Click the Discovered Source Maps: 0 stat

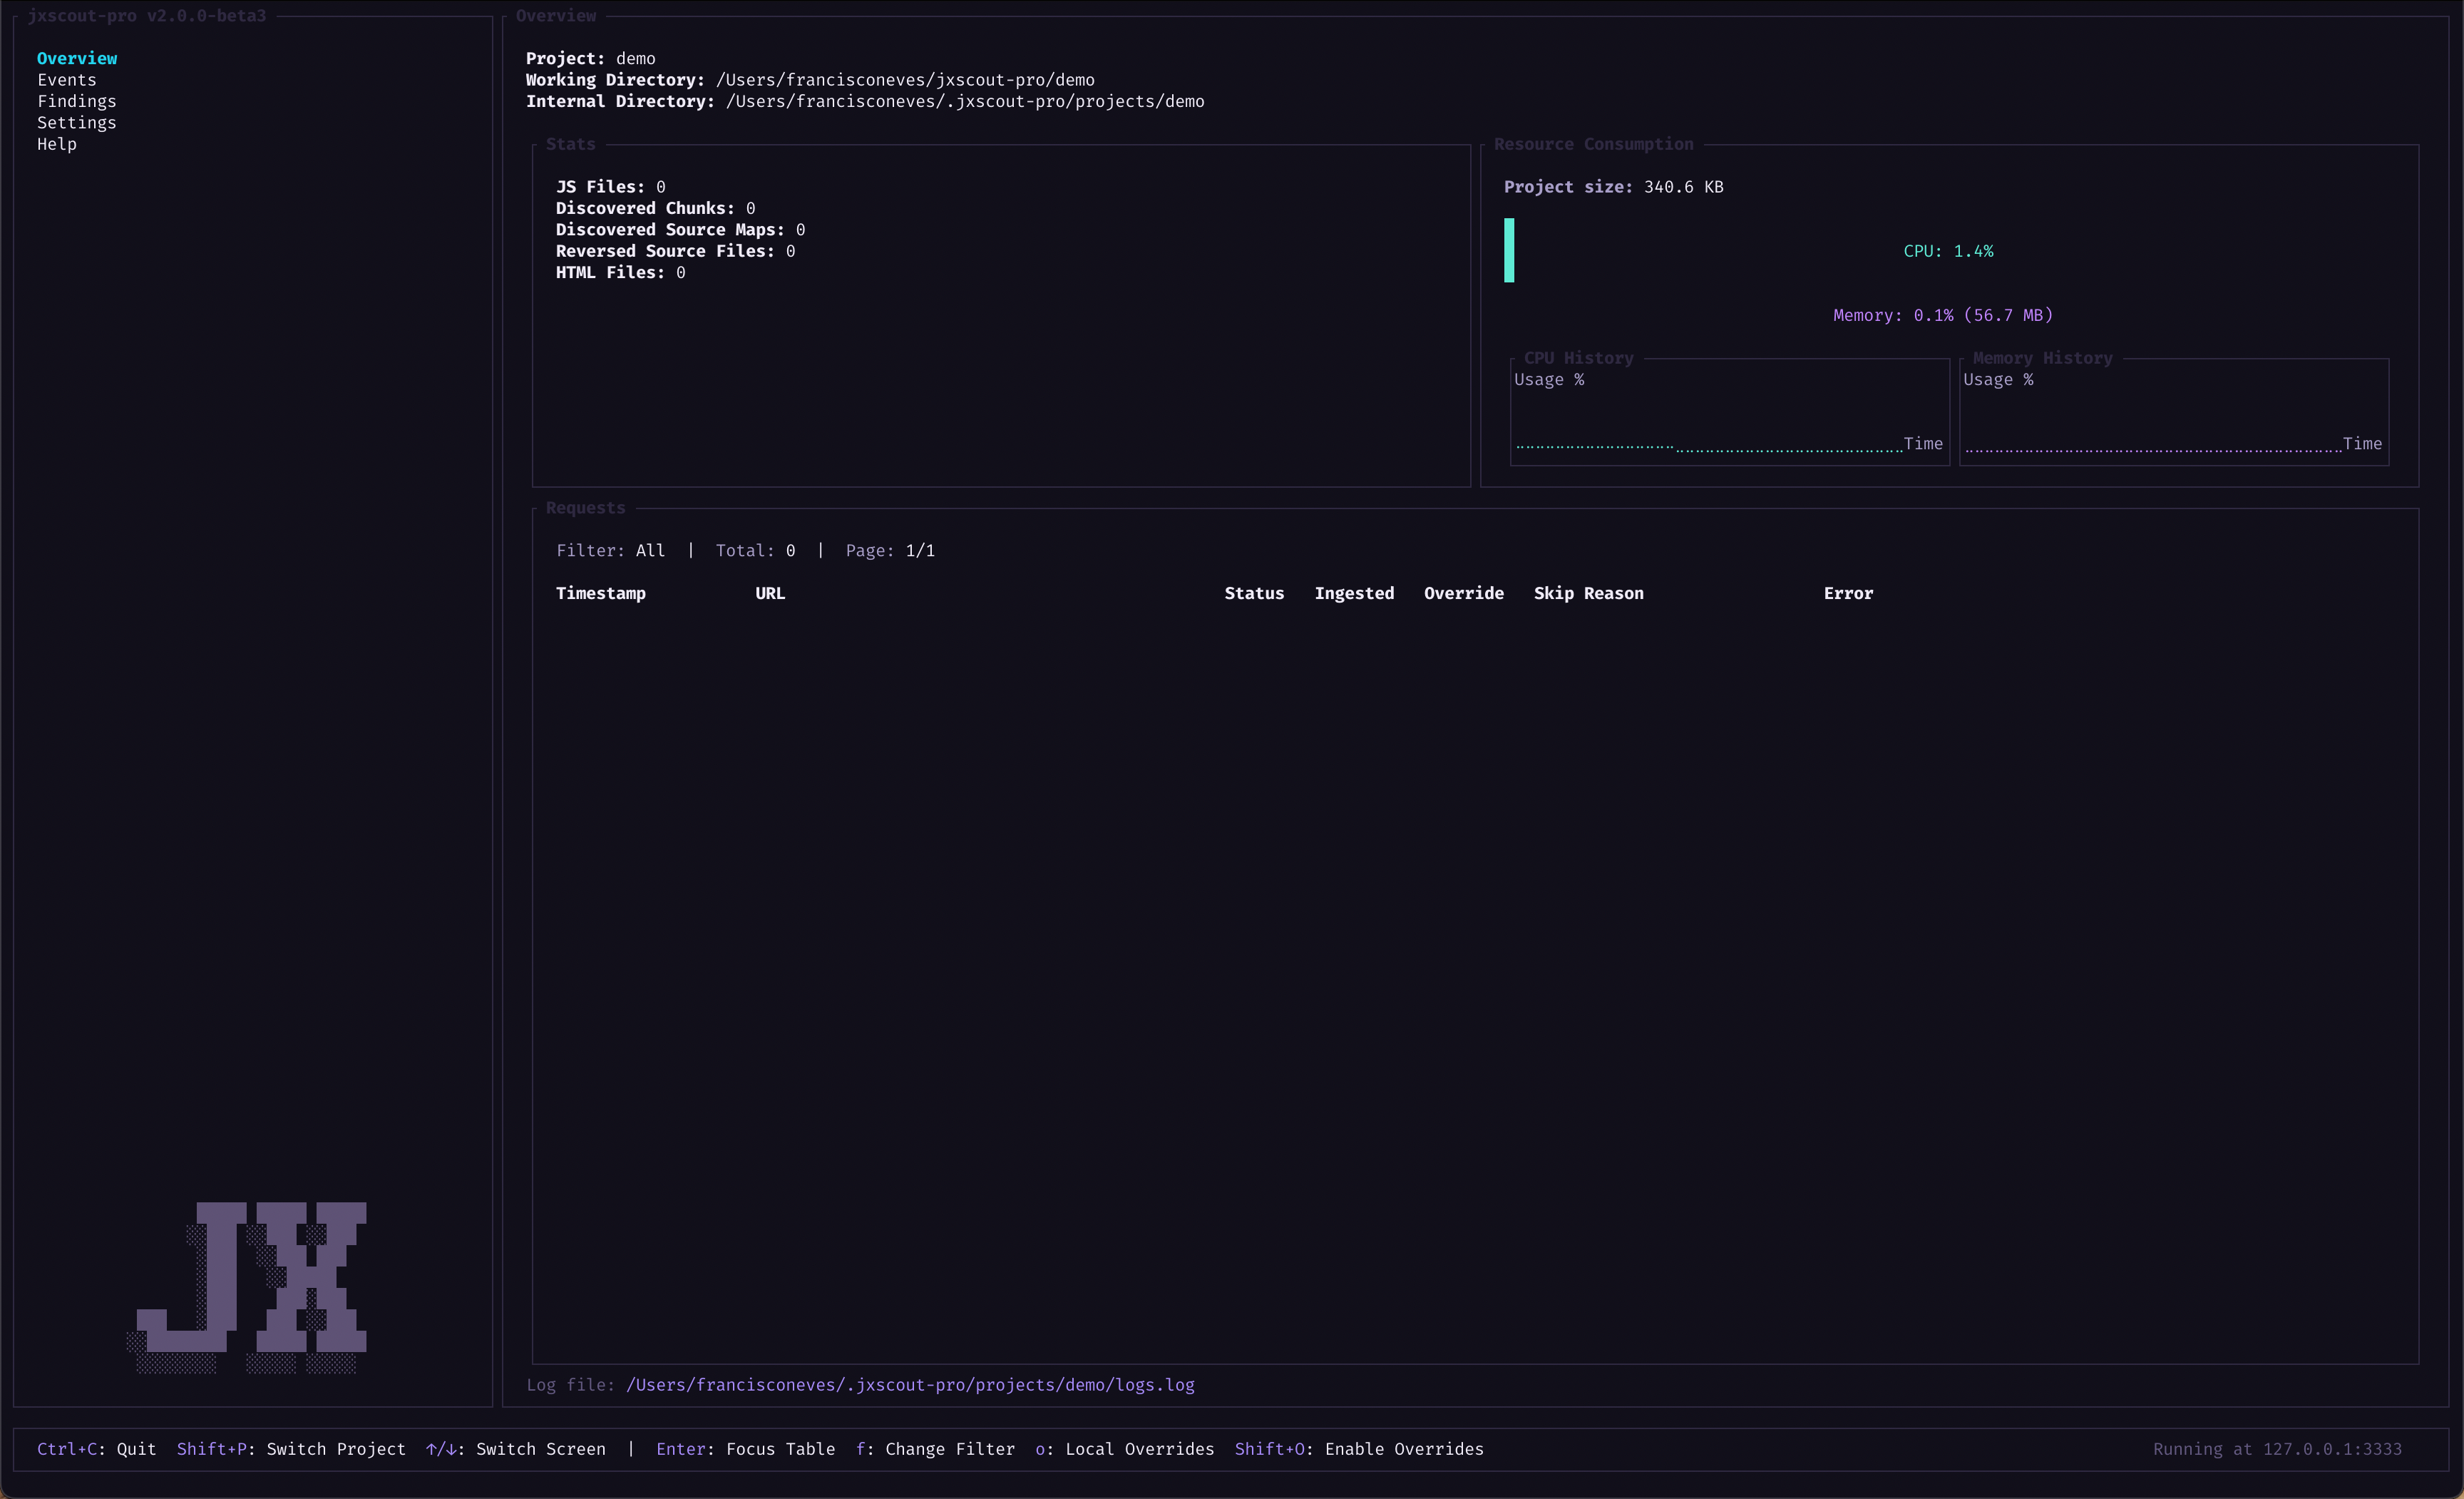681,230
